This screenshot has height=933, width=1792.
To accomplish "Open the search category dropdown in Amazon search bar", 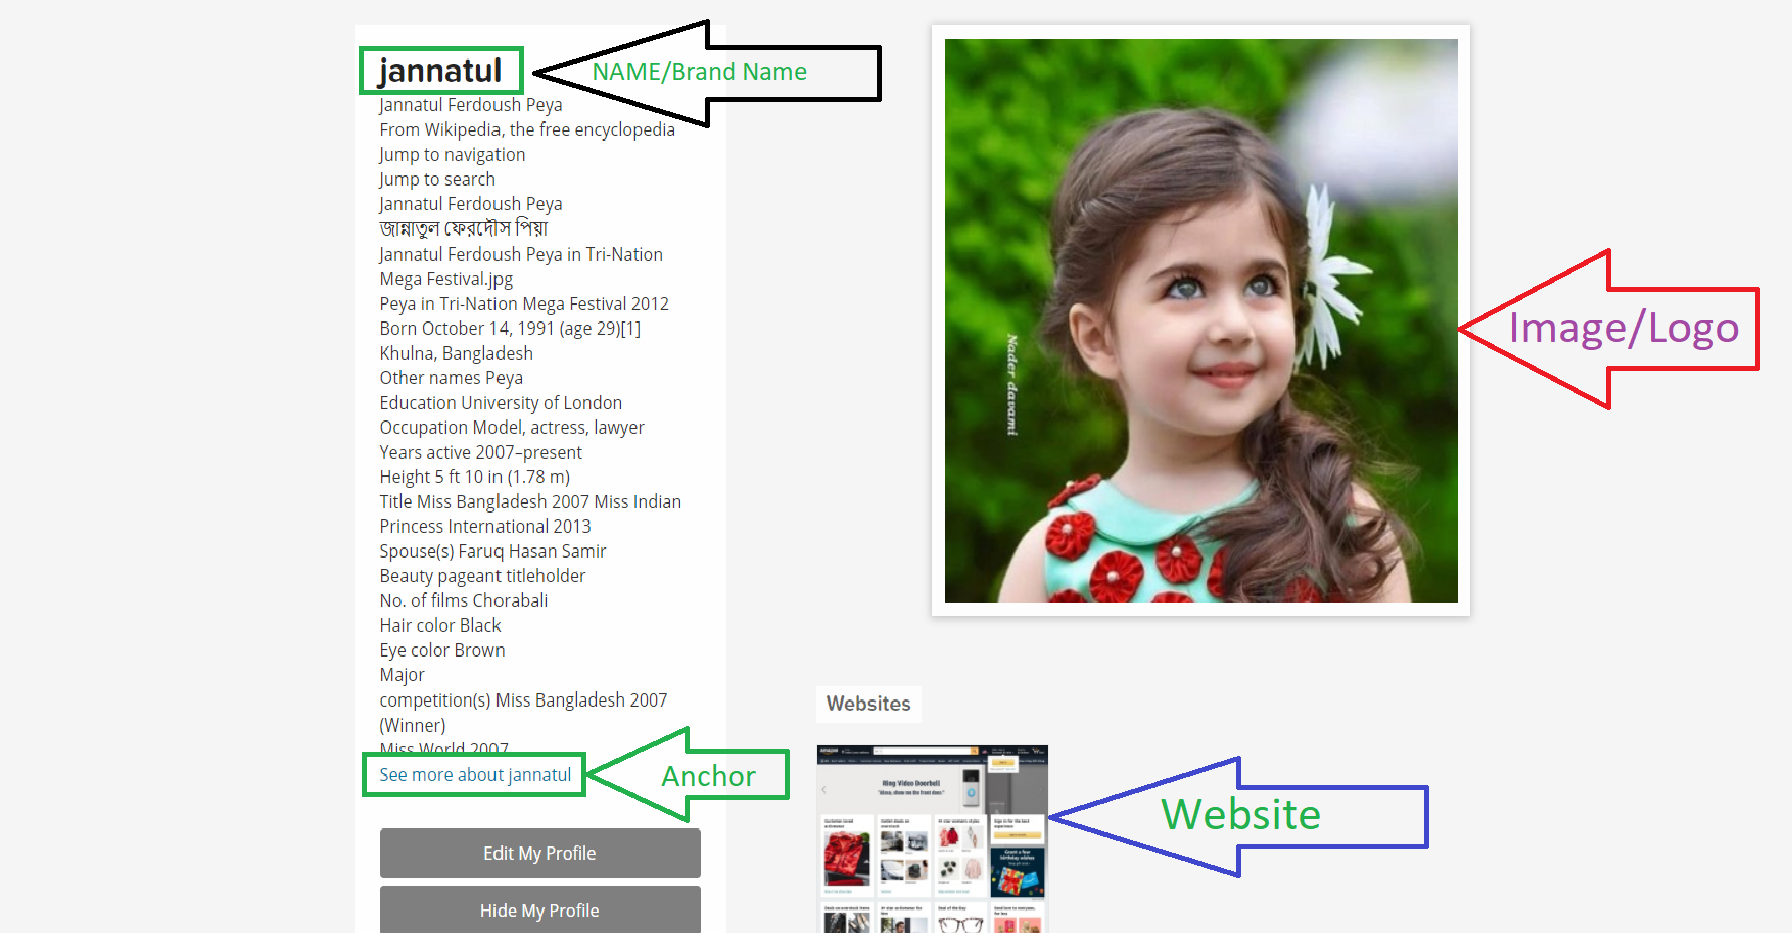I will point(879,751).
